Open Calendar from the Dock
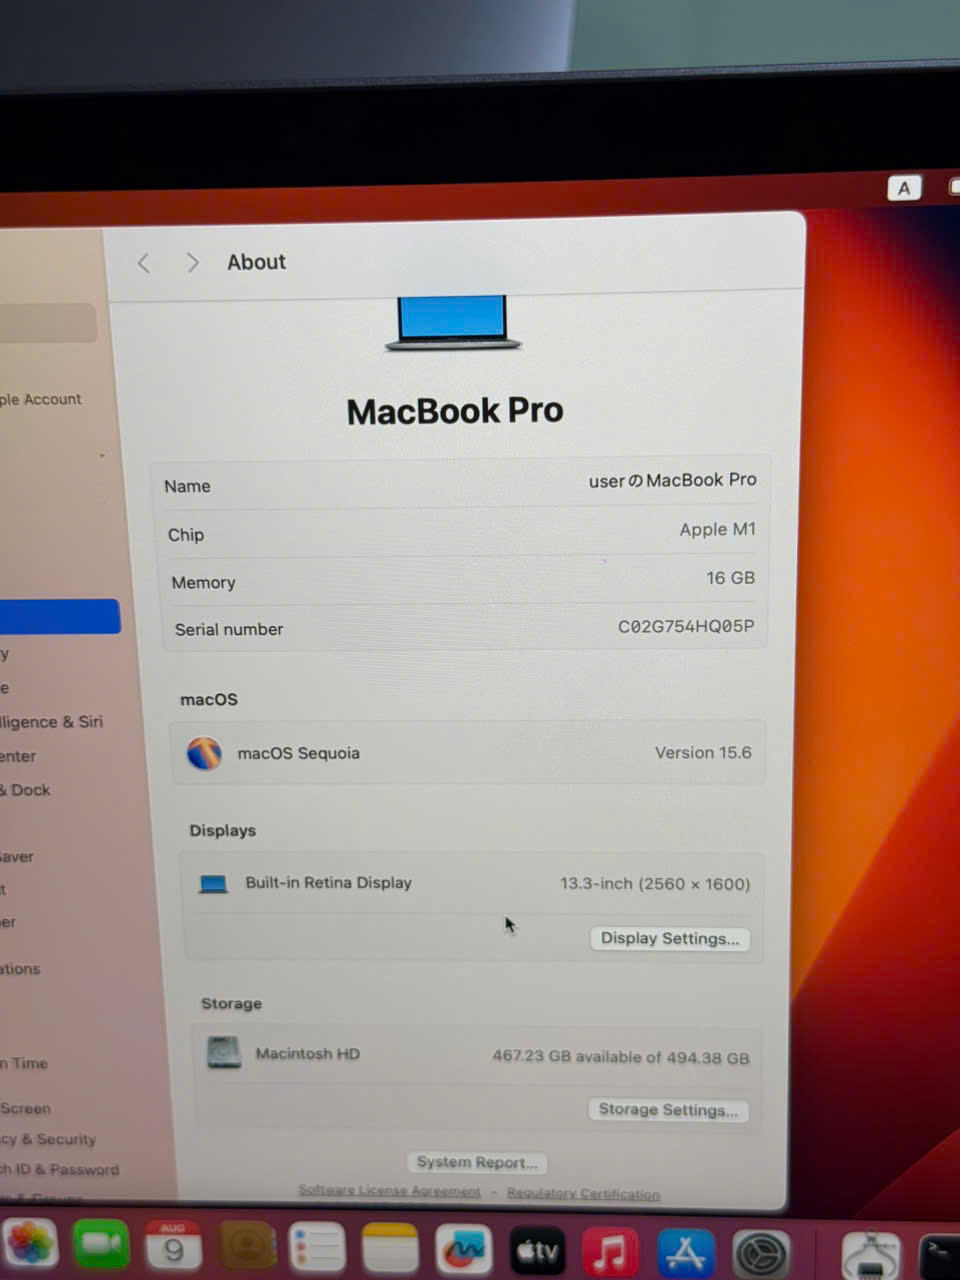This screenshot has height=1280, width=960. point(173,1246)
